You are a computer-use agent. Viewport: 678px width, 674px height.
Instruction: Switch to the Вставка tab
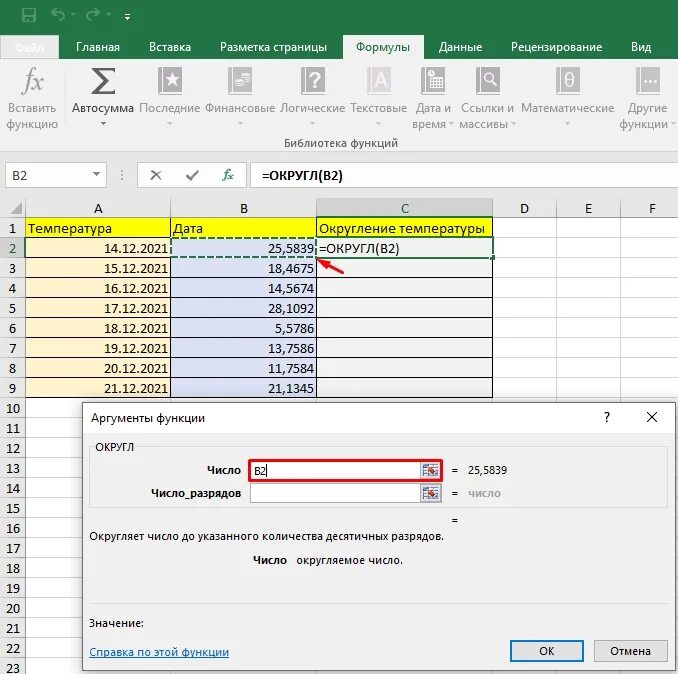(x=170, y=47)
